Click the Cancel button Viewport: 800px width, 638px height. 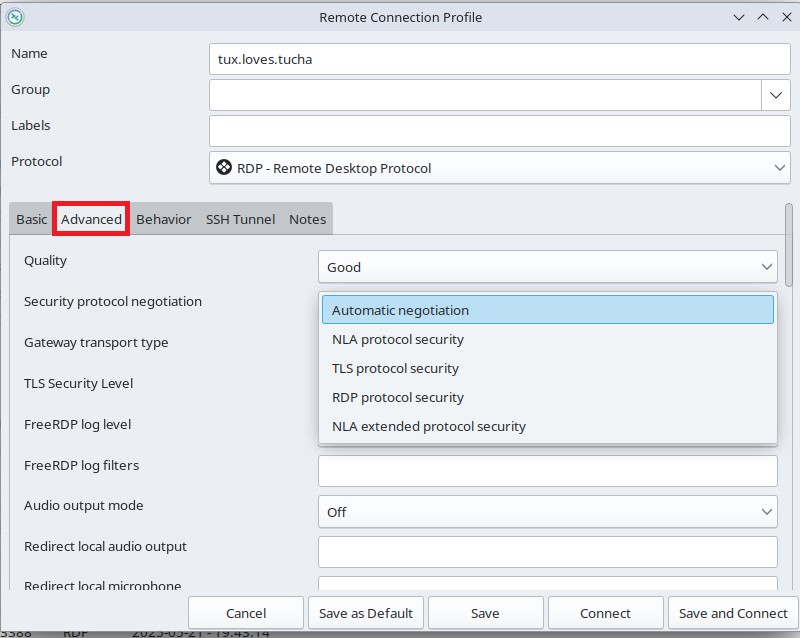coord(246,613)
